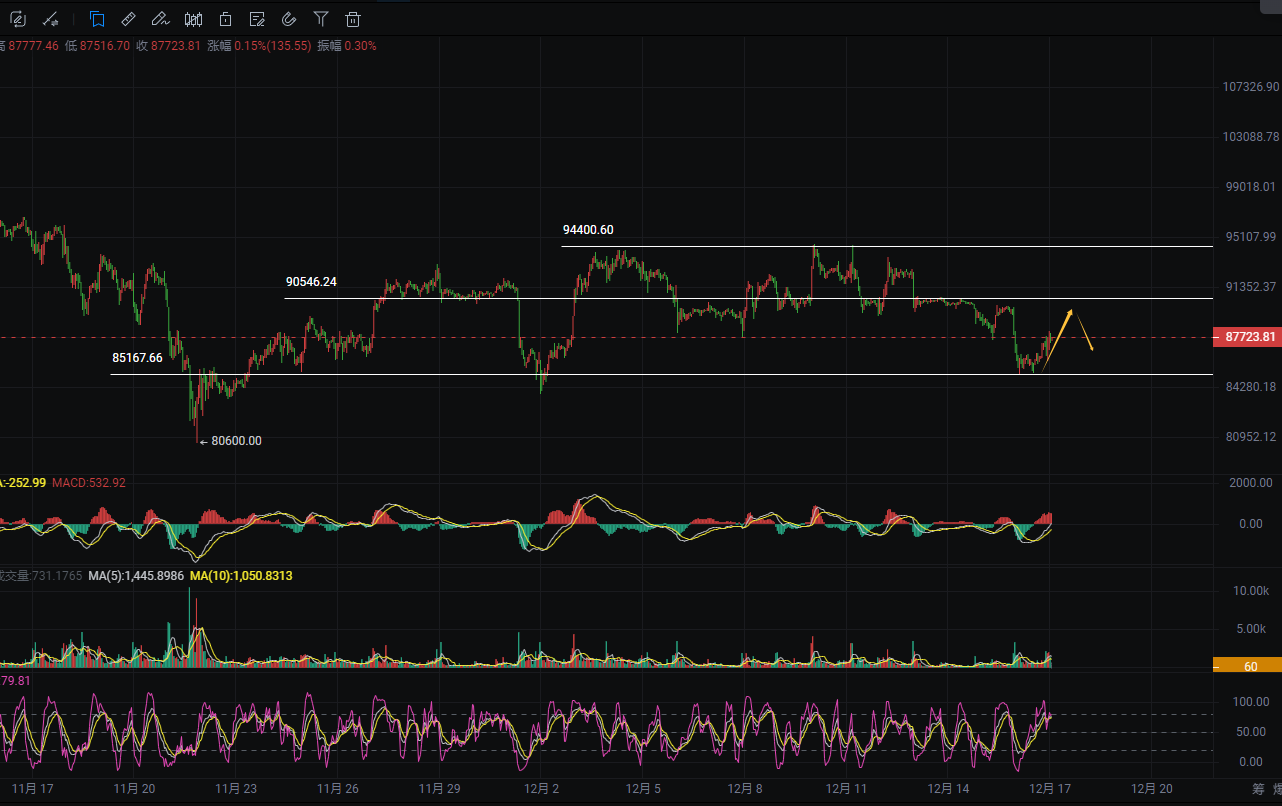
Task: Click the funnel filter icon
Action: 320,18
